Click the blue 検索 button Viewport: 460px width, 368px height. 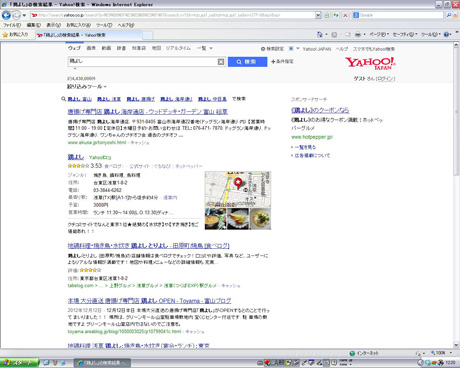click(247, 62)
